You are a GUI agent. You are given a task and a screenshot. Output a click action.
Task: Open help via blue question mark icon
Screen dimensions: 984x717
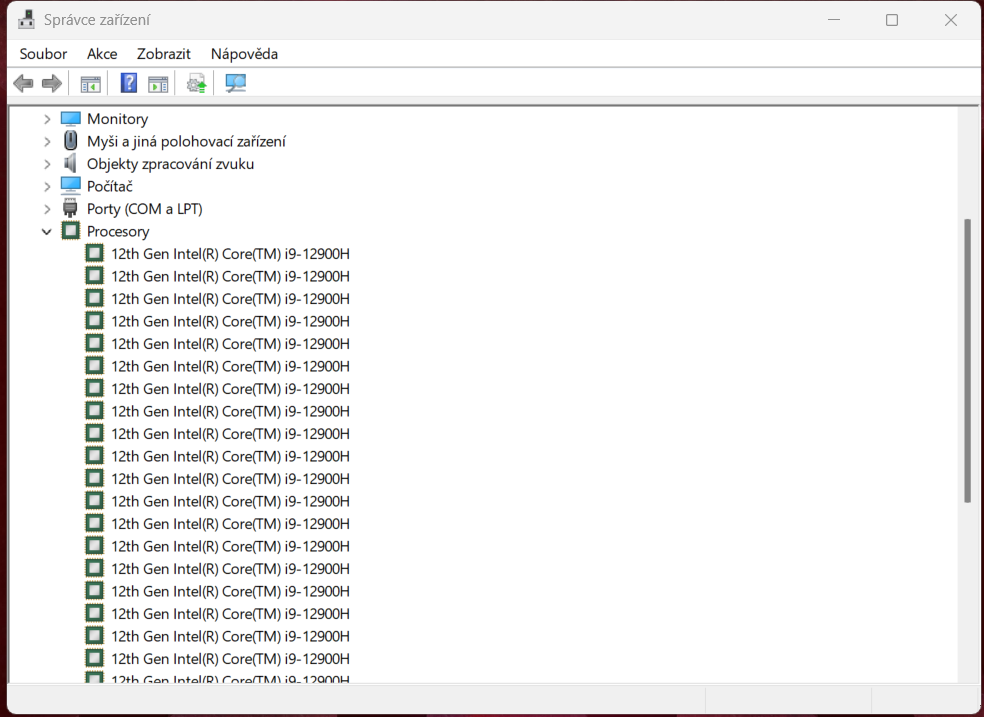[129, 84]
